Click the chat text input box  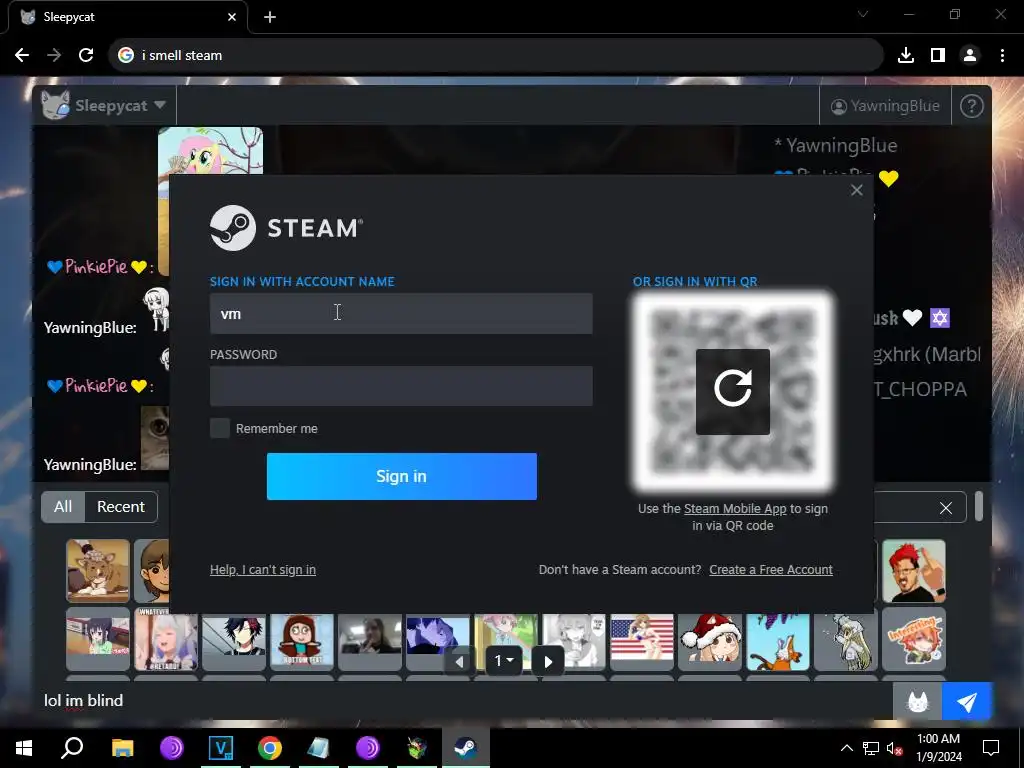tap(464, 701)
